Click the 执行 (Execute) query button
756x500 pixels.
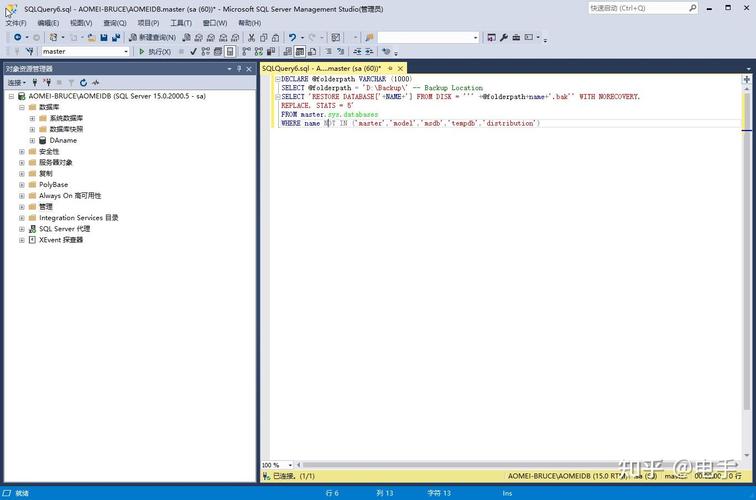[x=154, y=52]
